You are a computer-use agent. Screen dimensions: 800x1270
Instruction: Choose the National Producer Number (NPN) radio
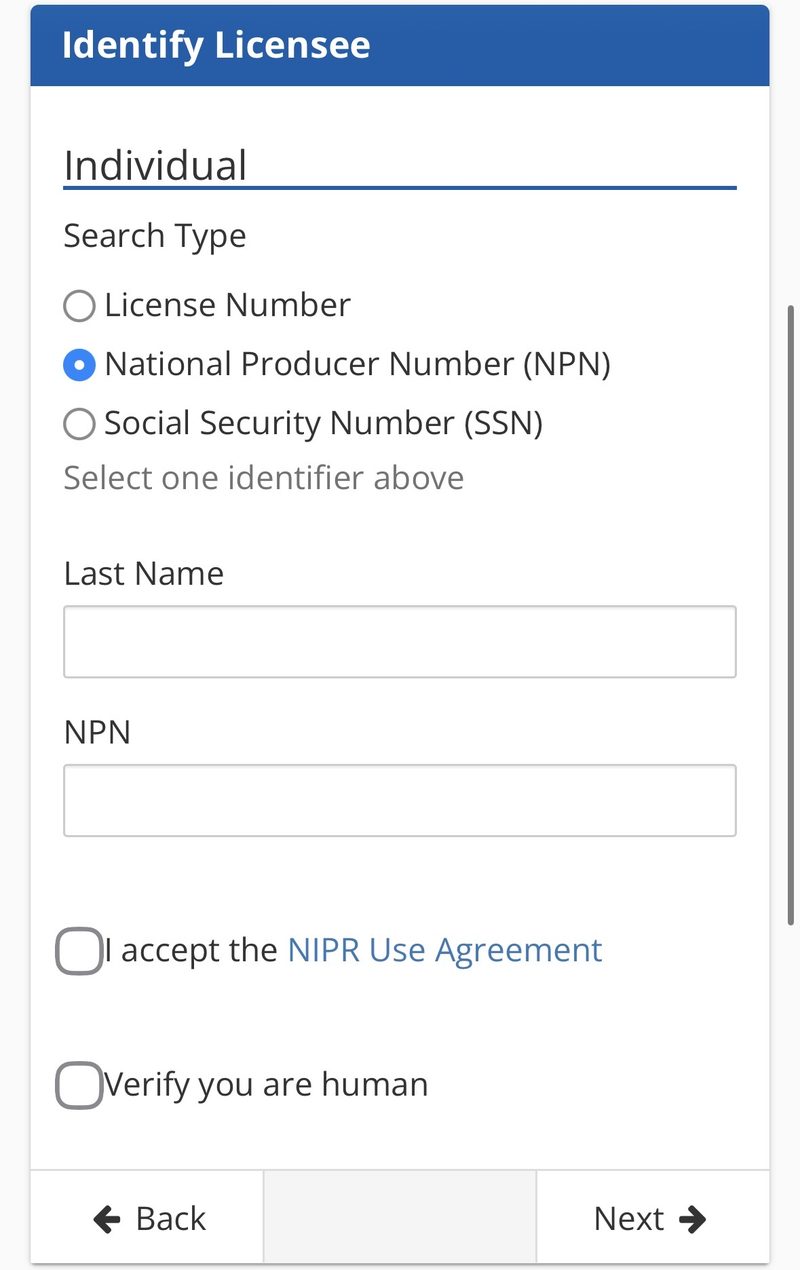(x=79, y=364)
